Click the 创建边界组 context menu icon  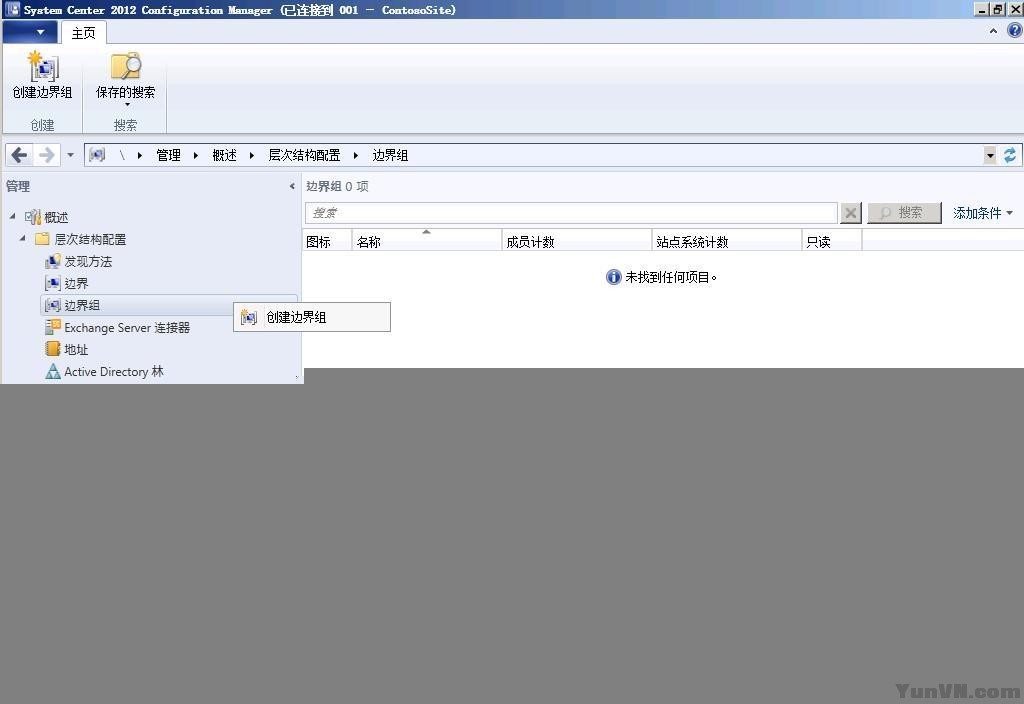point(249,317)
